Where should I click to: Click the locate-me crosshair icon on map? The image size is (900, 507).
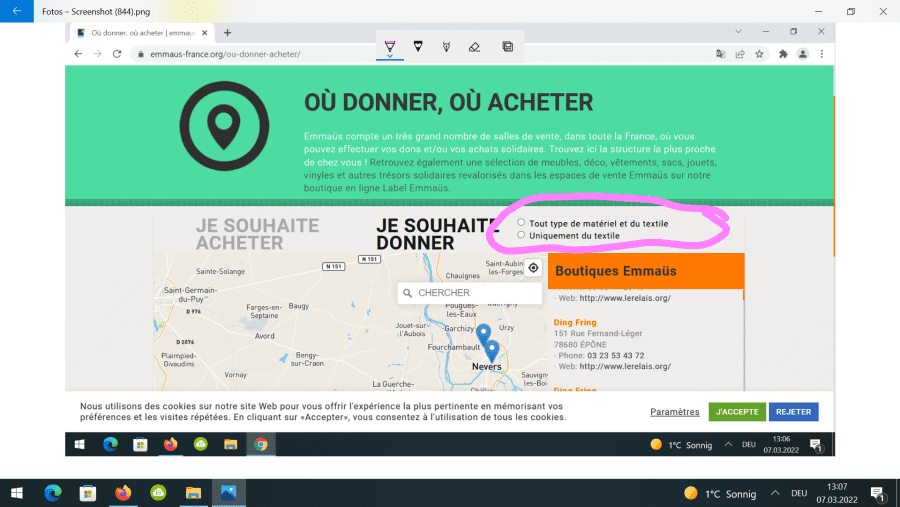[533, 268]
